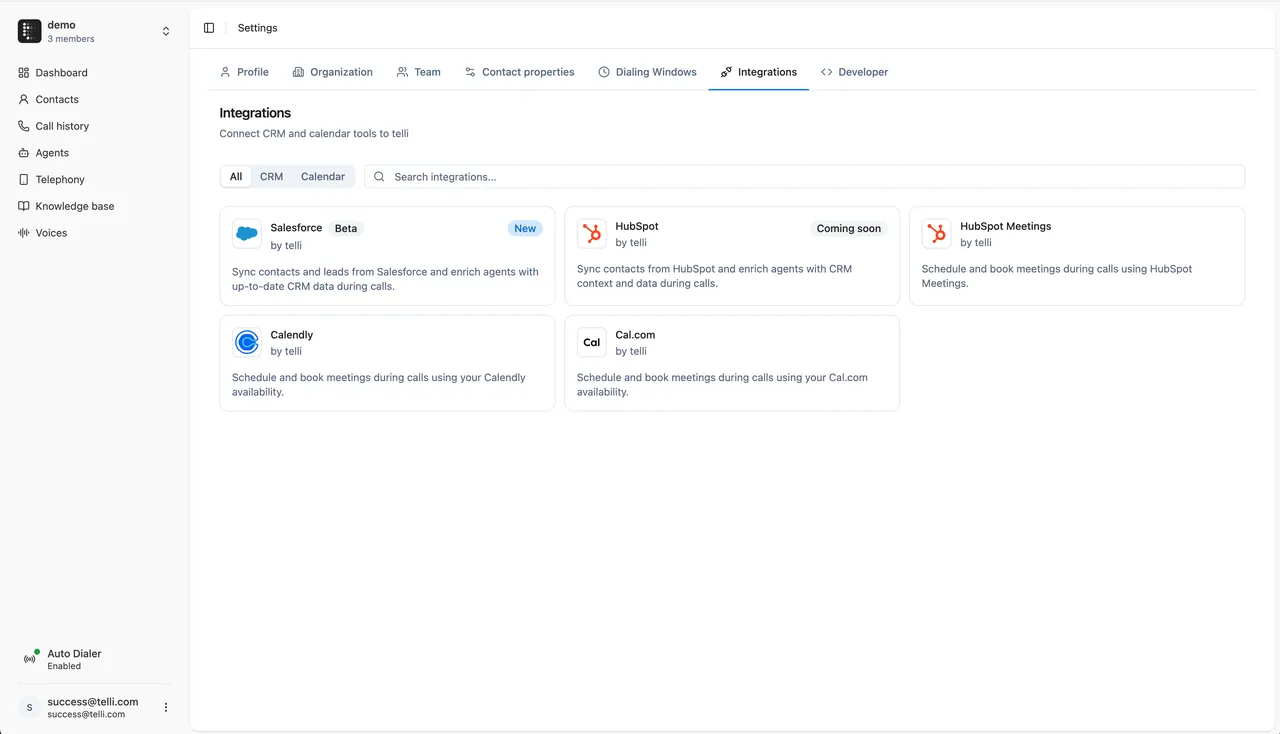Click the Salesforce cloud logo

[x=247, y=234]
